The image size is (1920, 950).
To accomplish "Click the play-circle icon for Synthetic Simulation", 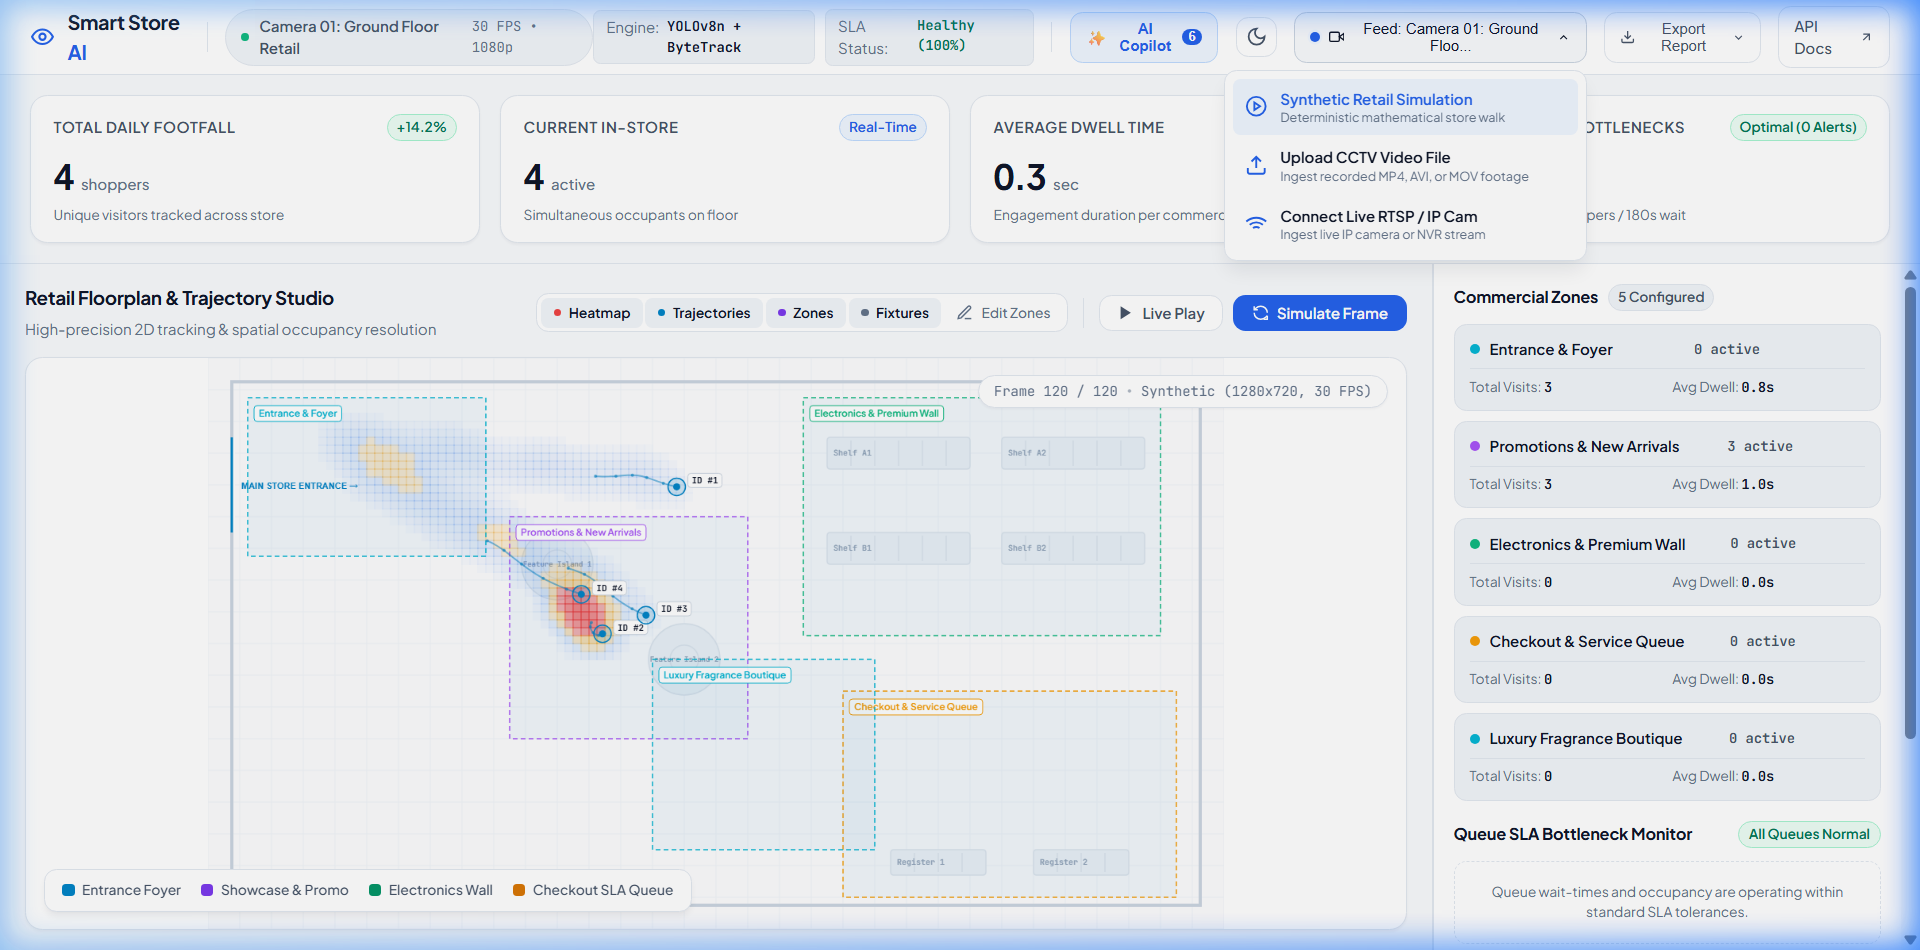I will (1256, 106).
